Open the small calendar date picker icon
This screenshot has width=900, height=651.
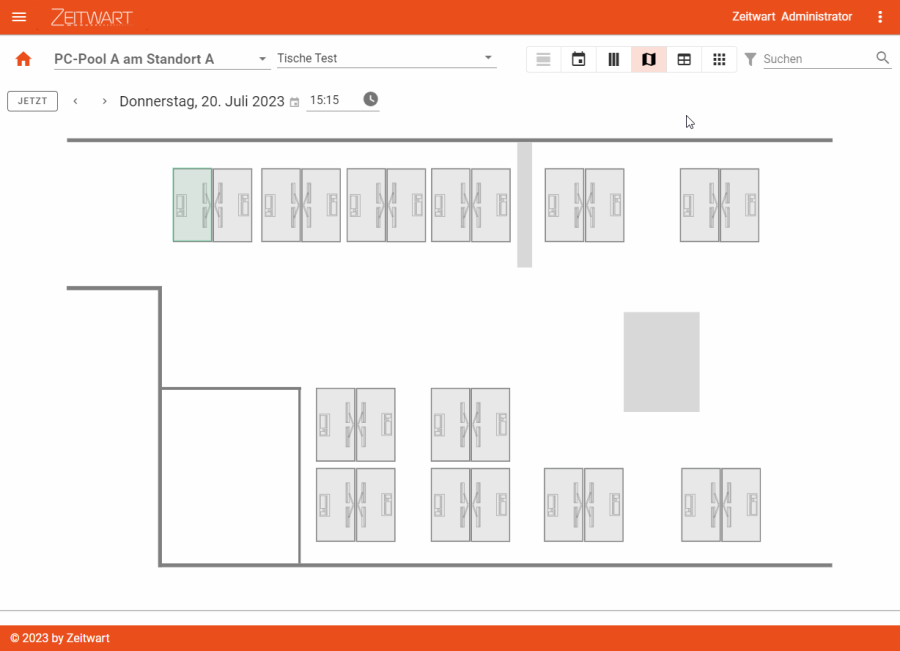pyautogui.click(x=294, y=102)
